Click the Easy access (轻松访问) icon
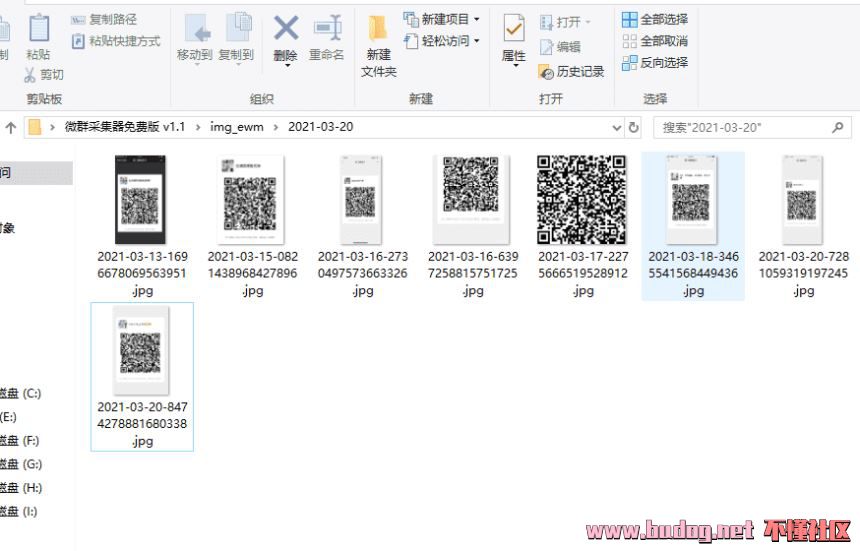The height and width of the screenshot is (551, 860). pyautogui.click(x=411, y=41)
